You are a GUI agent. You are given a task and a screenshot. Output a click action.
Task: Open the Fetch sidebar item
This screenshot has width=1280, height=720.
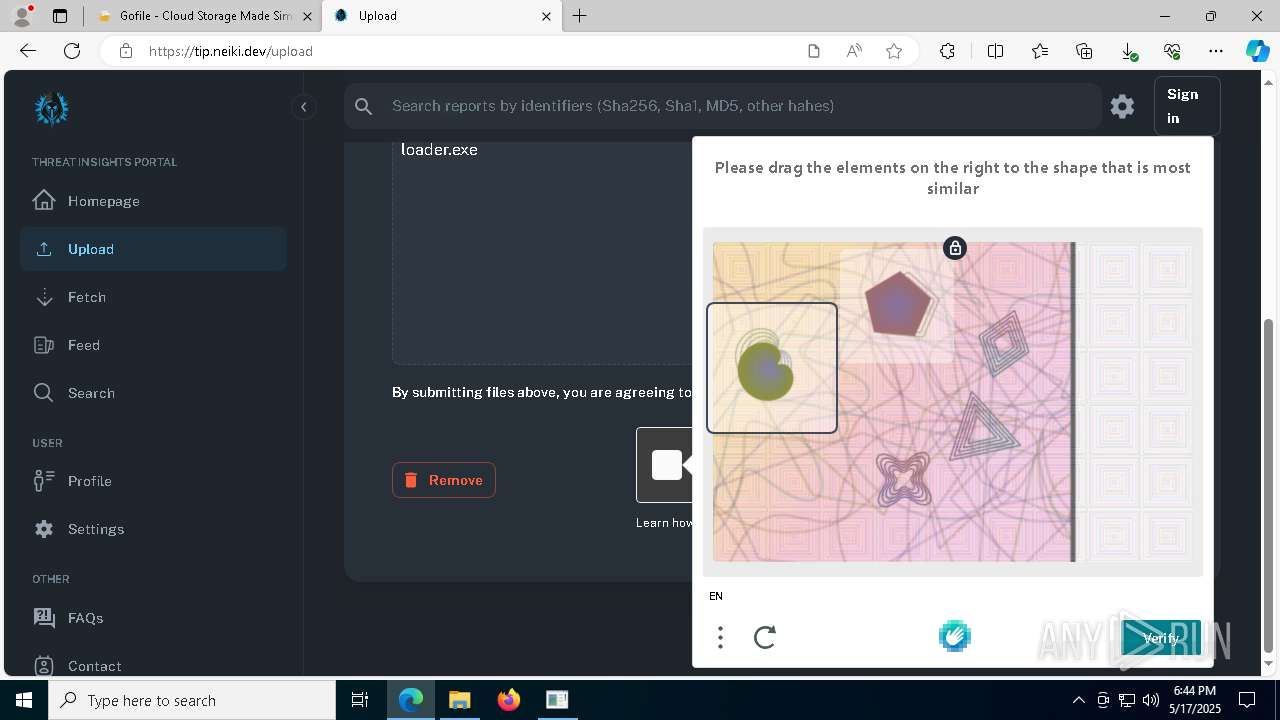click(153, 297)
